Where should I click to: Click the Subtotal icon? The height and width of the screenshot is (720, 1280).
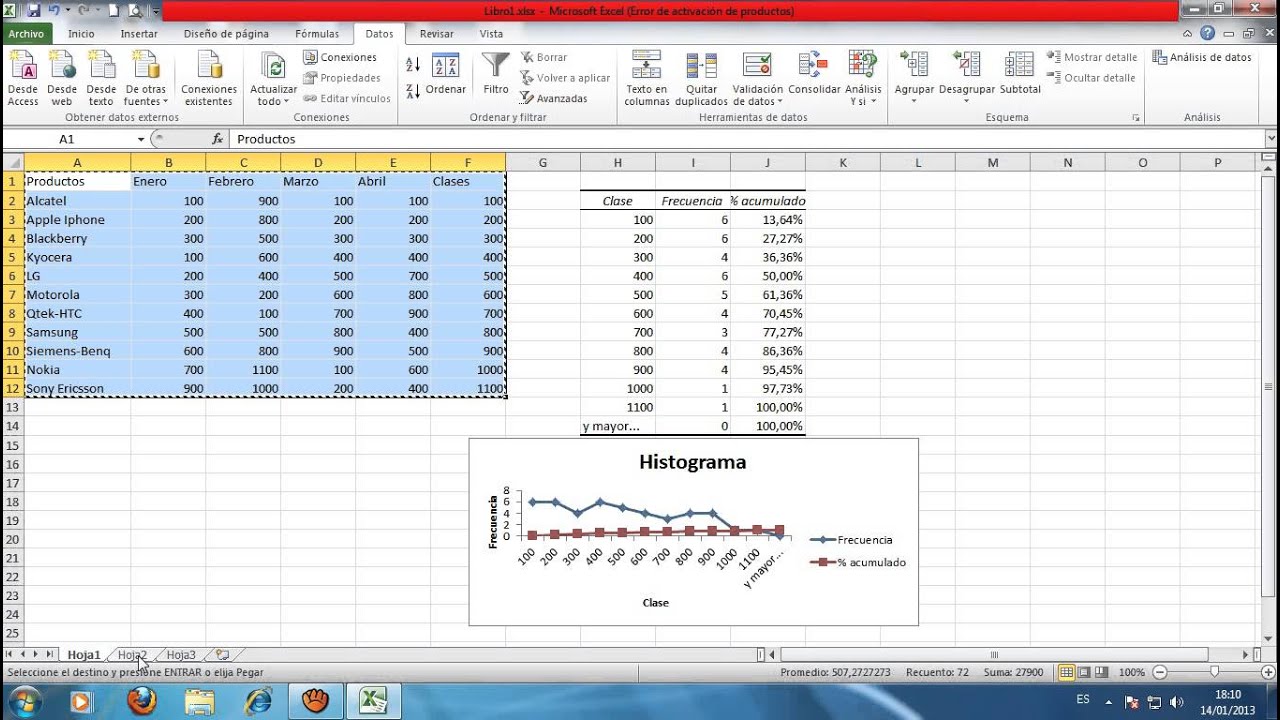[x=1019, y=66]
